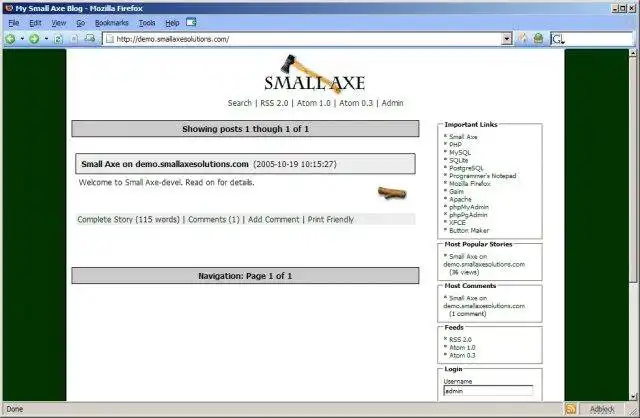
Task: Click the vertical scrollbar thumb
Action: (x=633, y=169)
